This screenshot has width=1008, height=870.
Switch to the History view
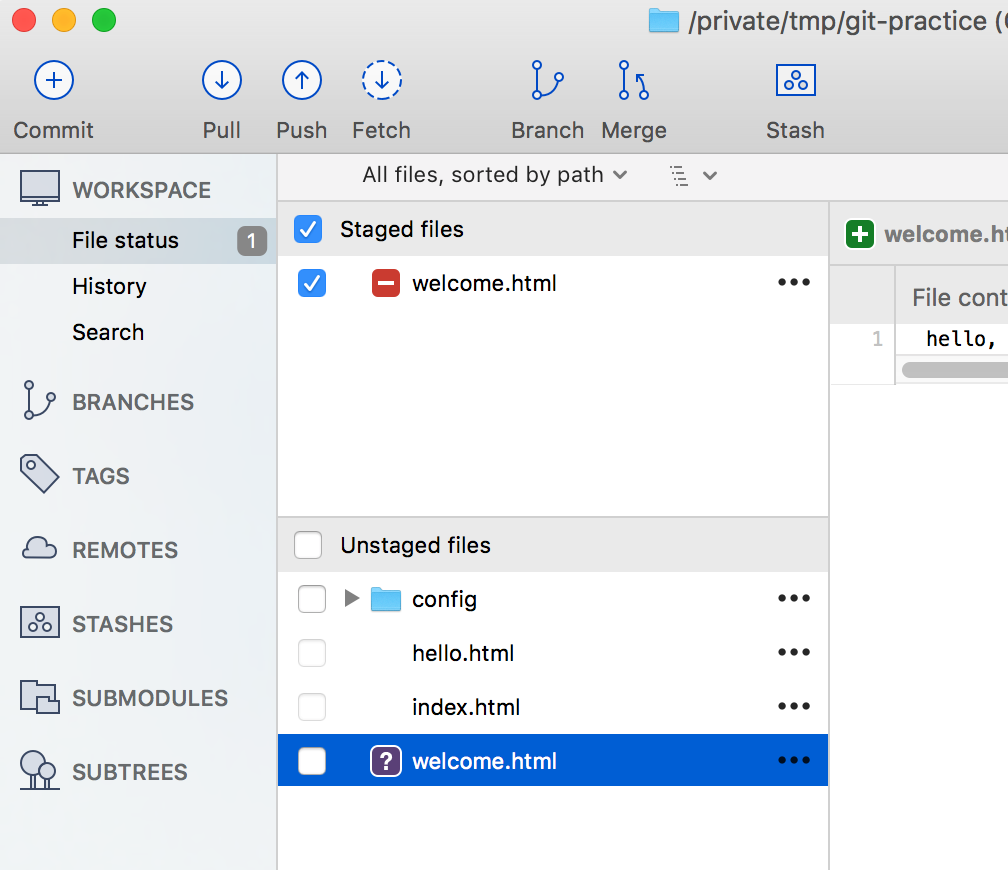108,286
